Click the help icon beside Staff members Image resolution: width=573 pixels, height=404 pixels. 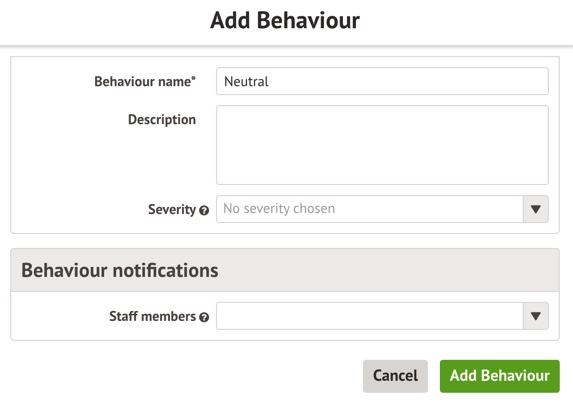coord(204,317)
